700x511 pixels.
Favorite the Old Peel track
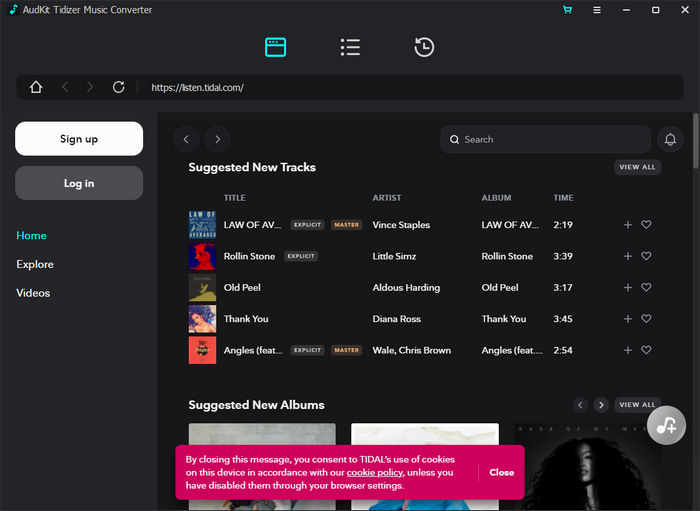tap(646, 287)
